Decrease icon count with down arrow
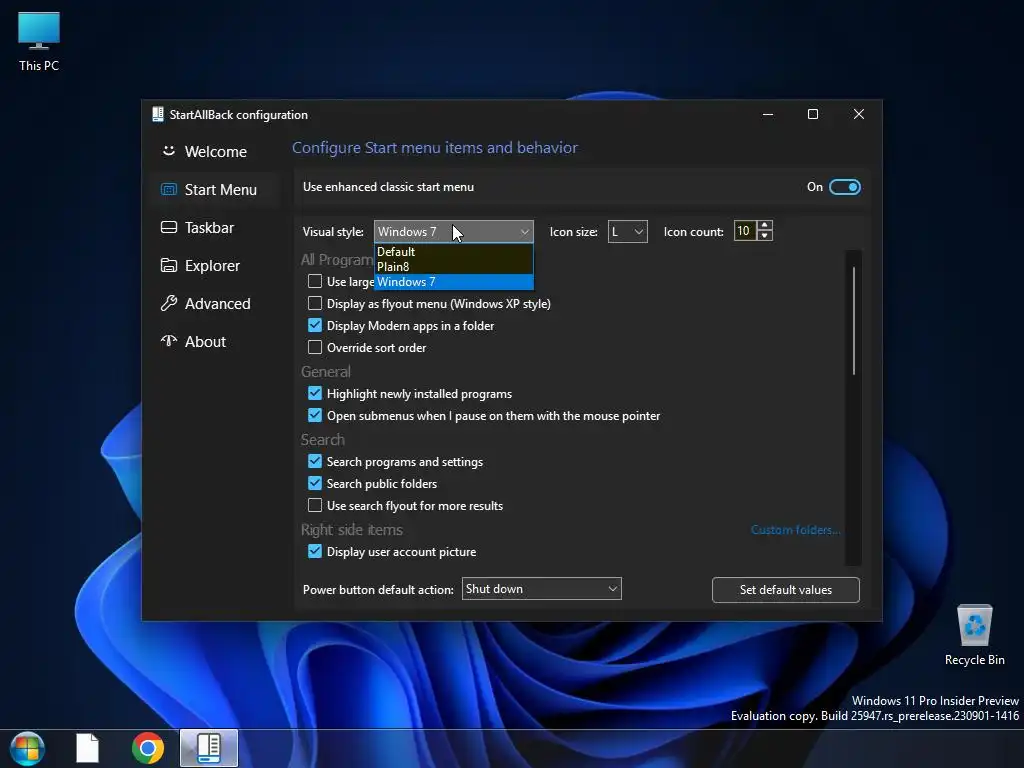 (765, 236)
